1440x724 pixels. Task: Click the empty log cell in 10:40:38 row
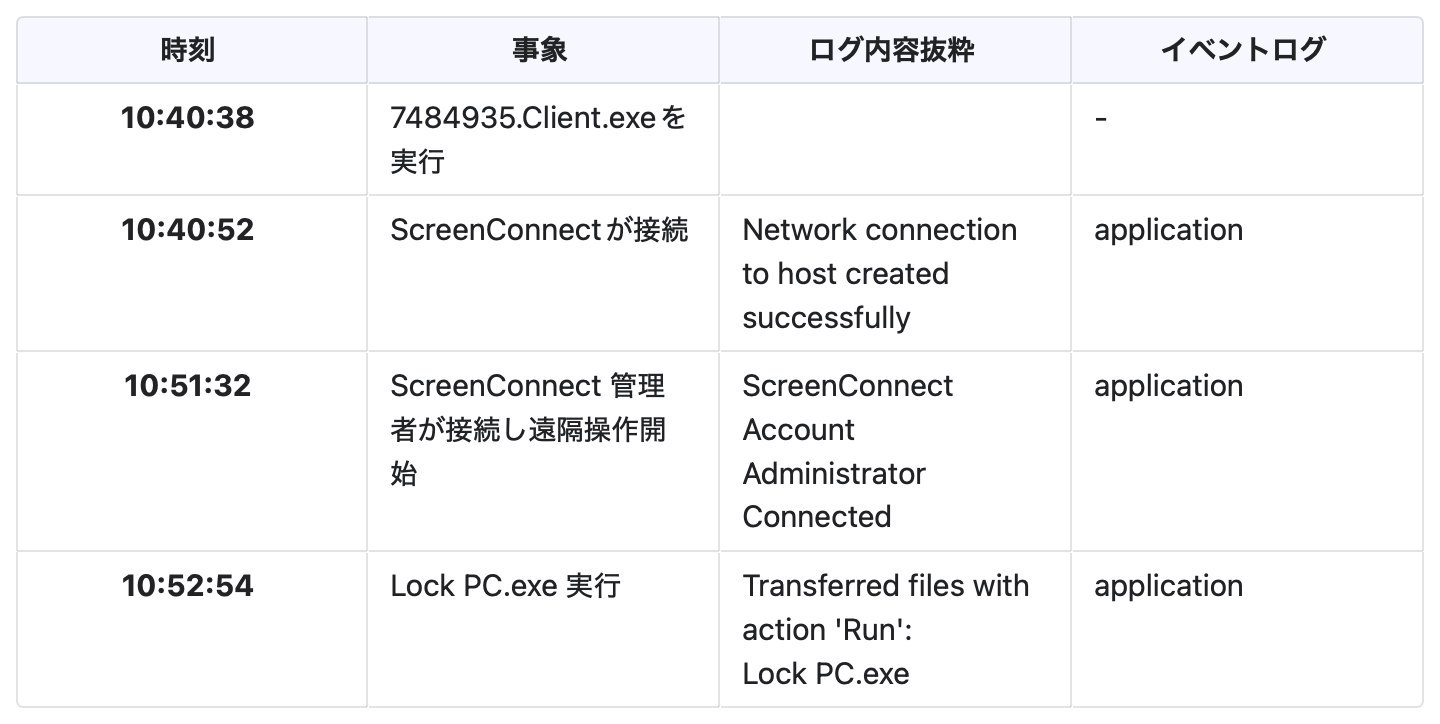(x=894, y=140)
